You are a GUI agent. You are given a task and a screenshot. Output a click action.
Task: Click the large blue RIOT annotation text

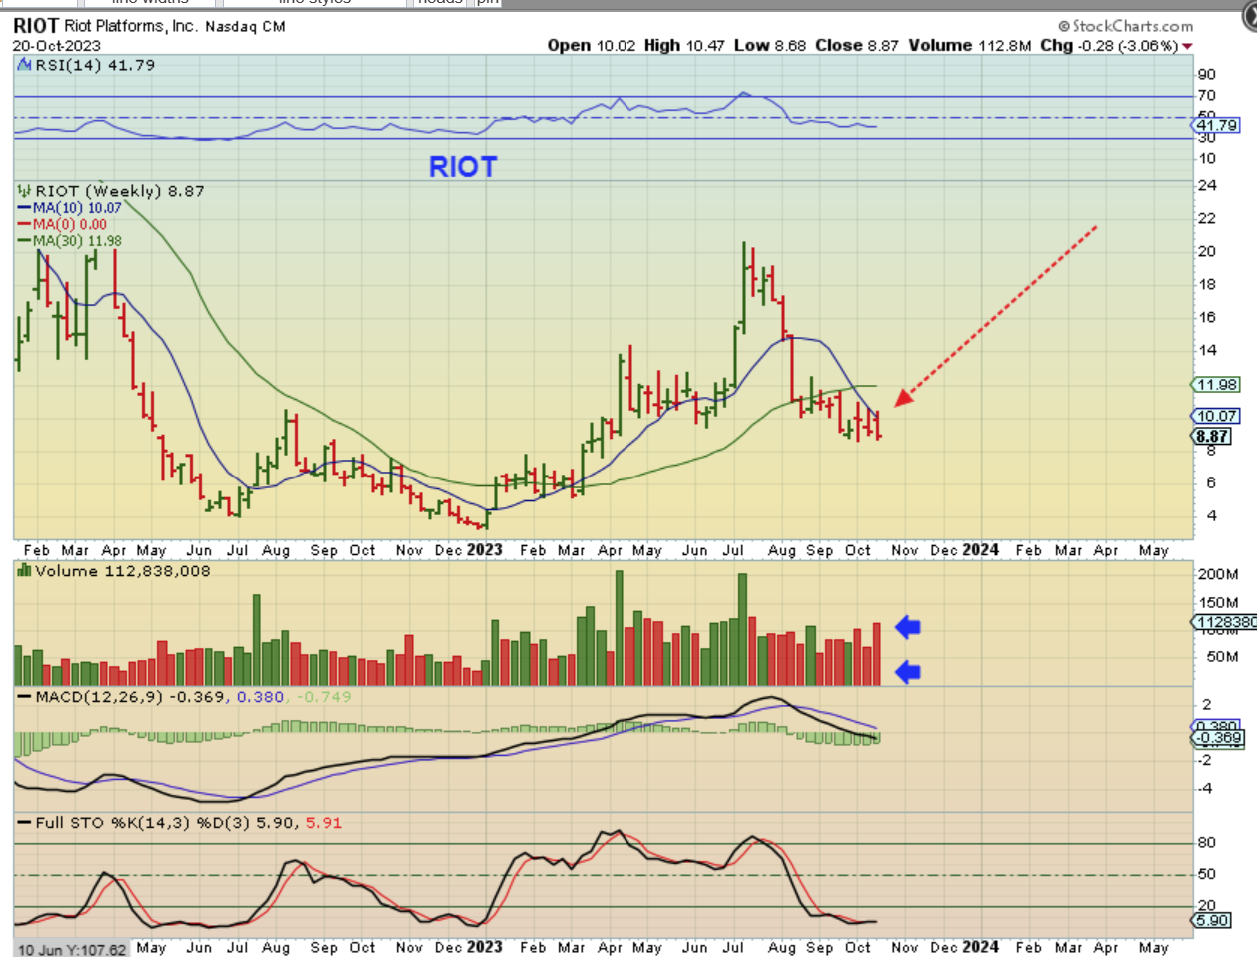tap(463, 167)
